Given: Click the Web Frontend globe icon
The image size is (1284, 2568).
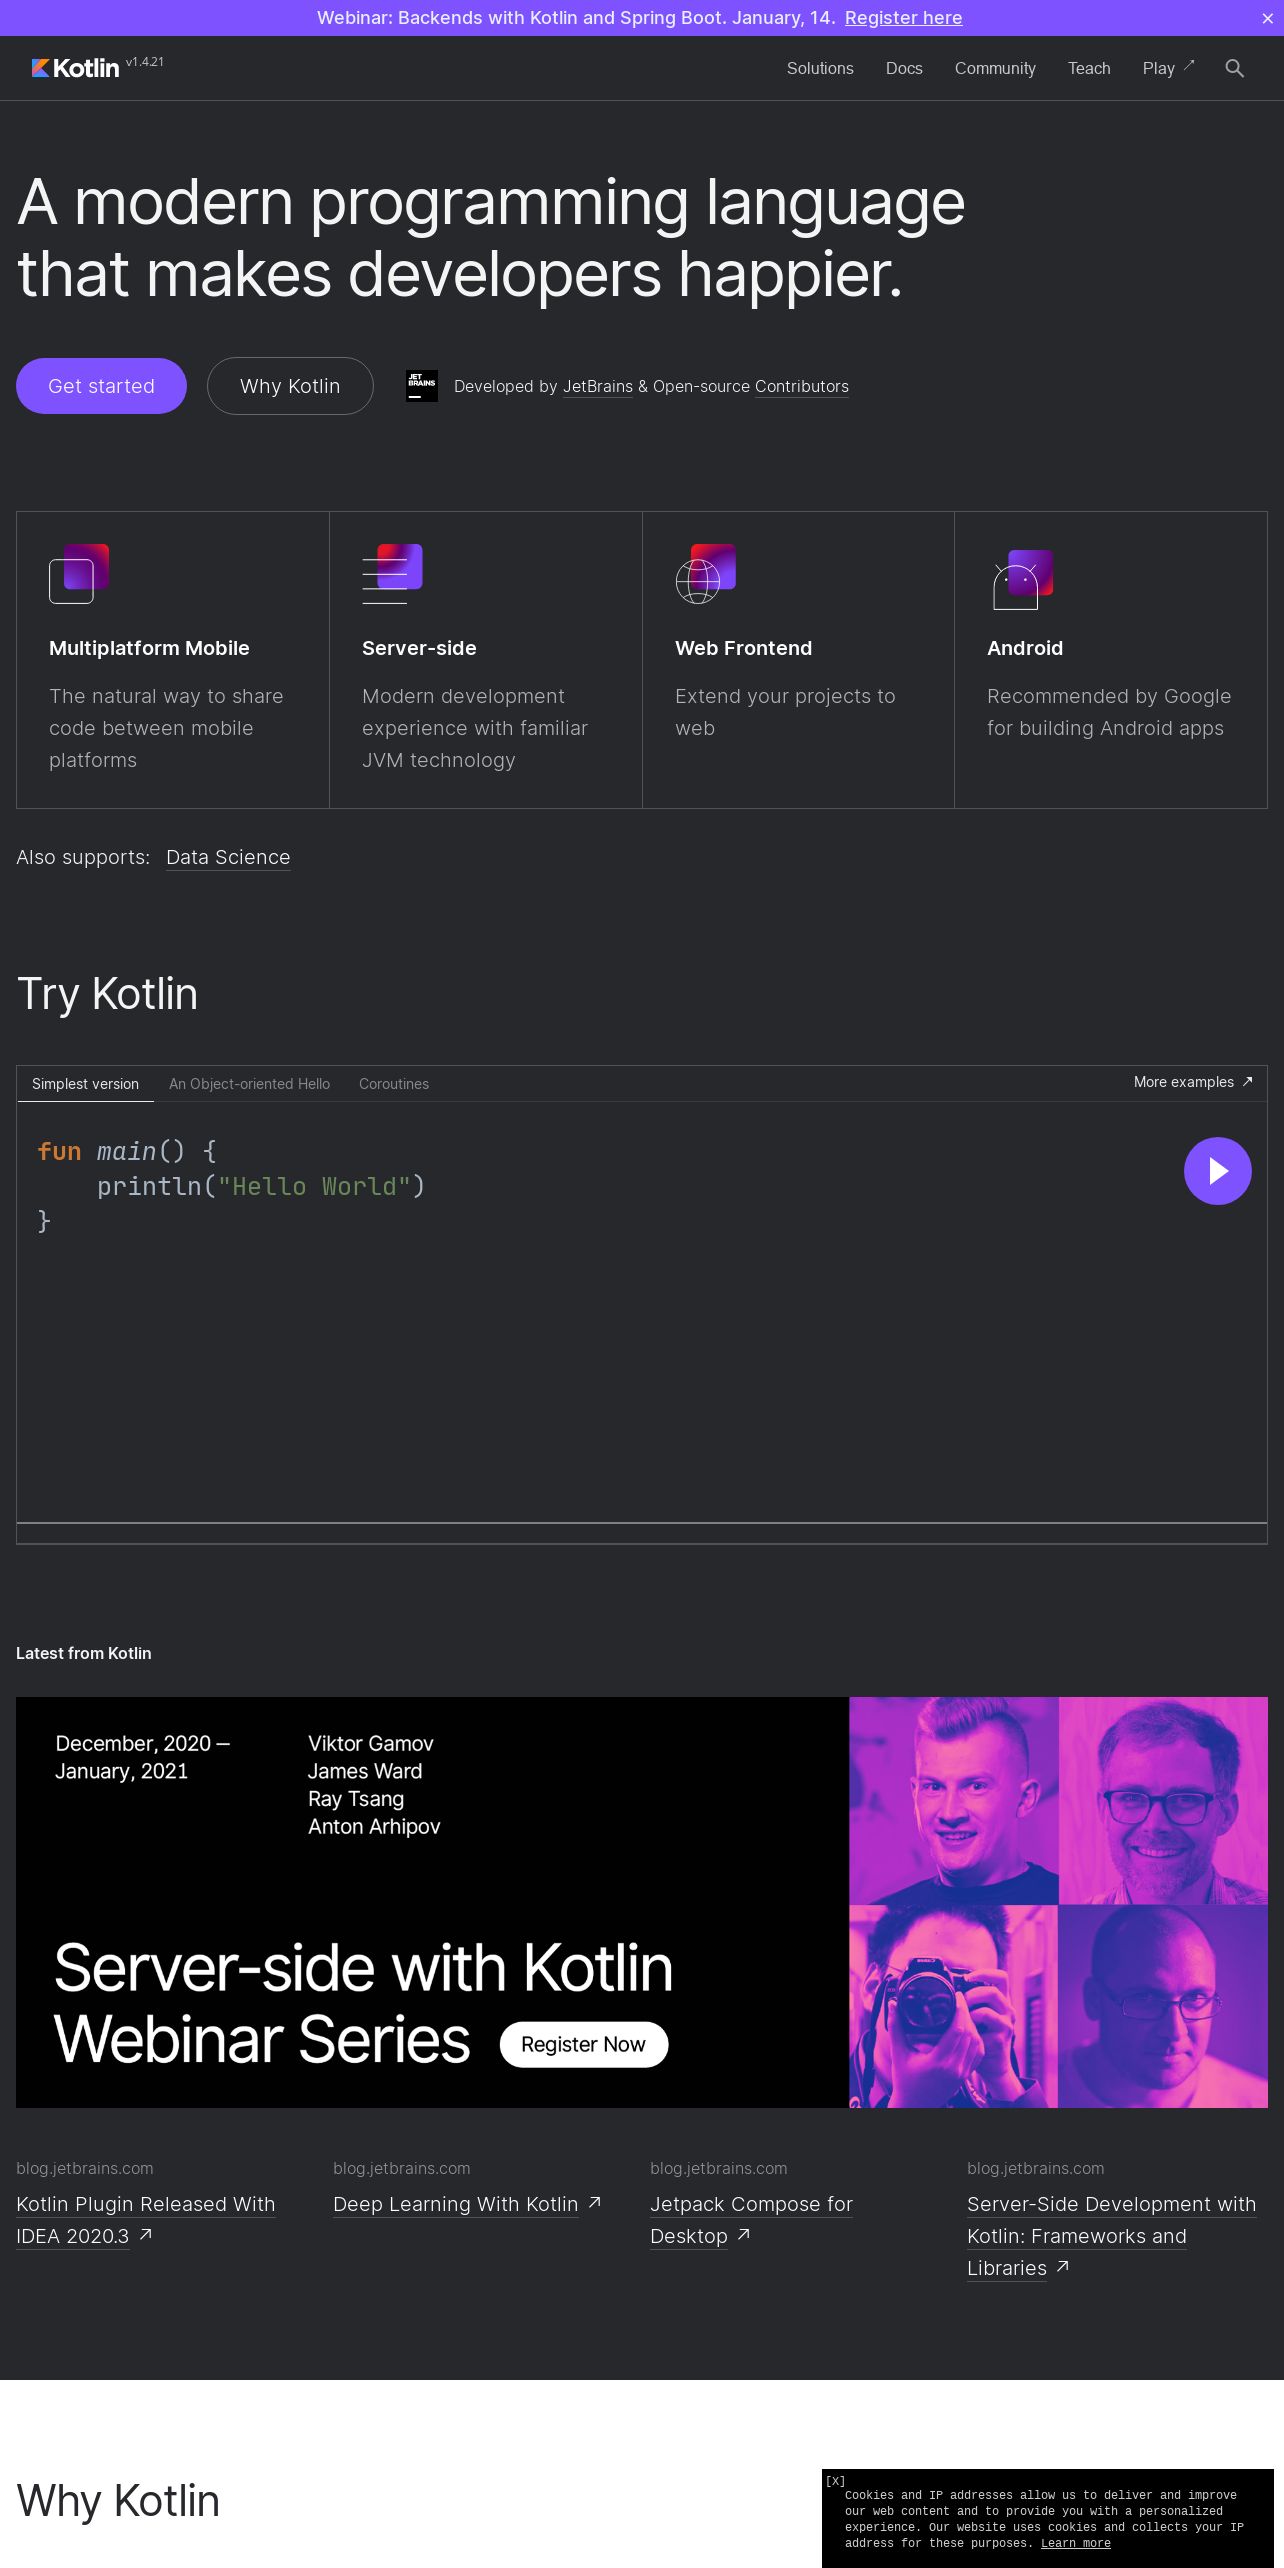Looking at the screenshot, I should tap(705, 573).
